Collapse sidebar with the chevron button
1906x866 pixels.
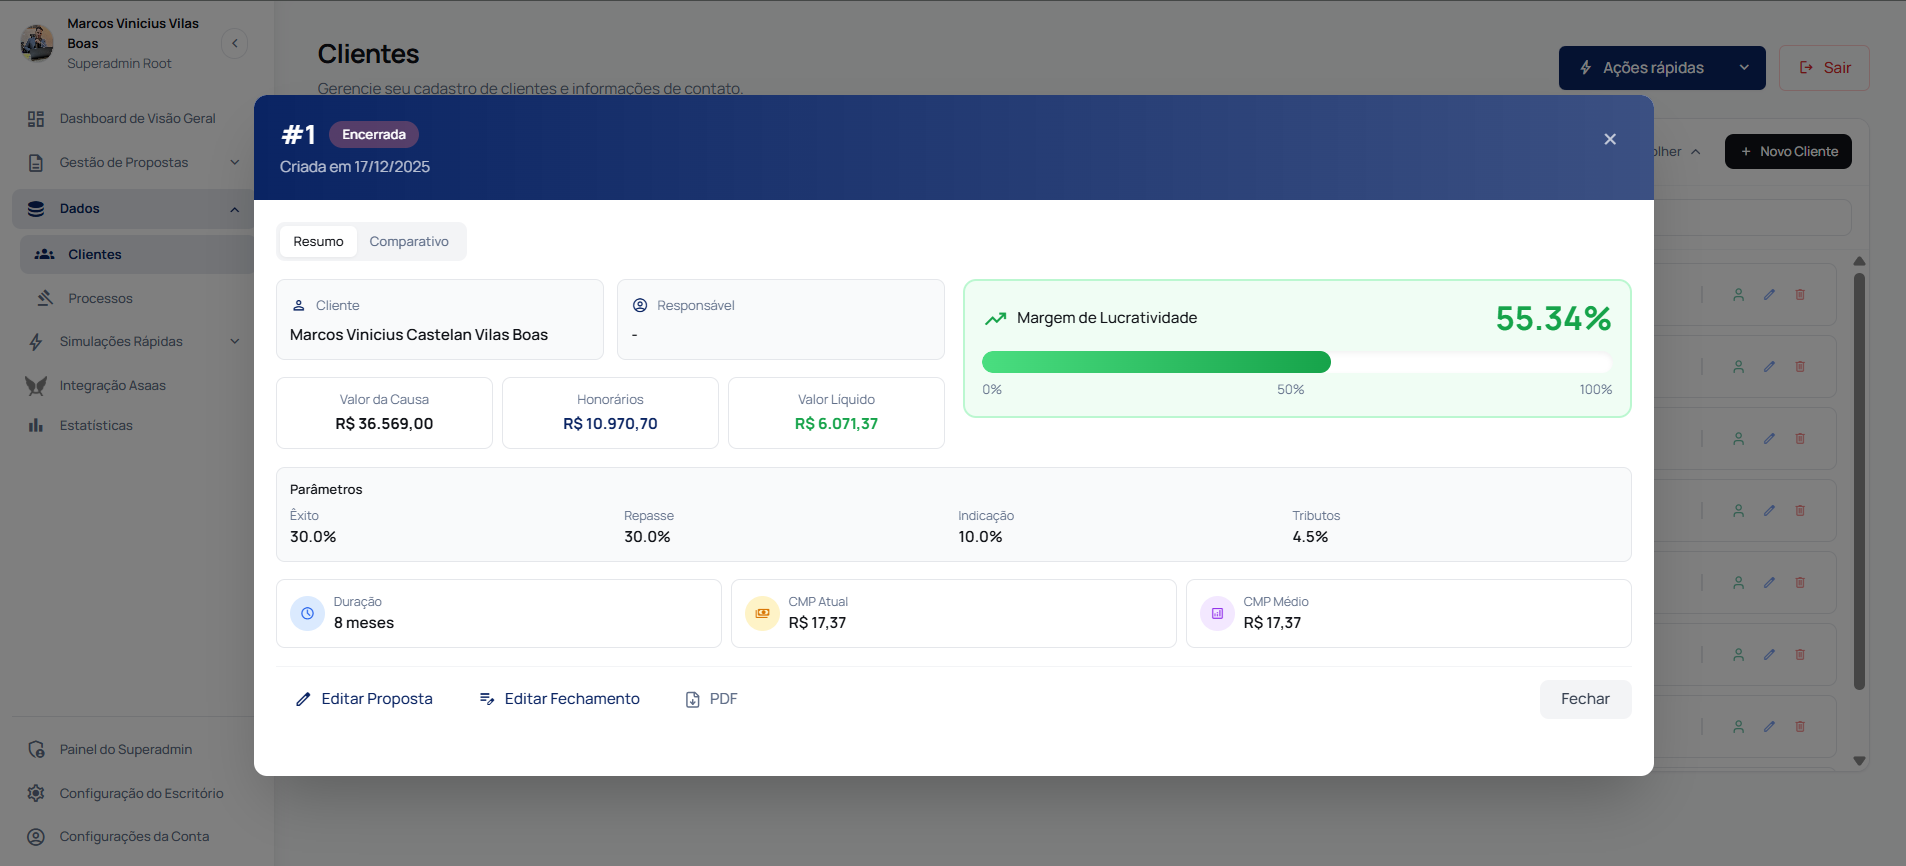234,43
